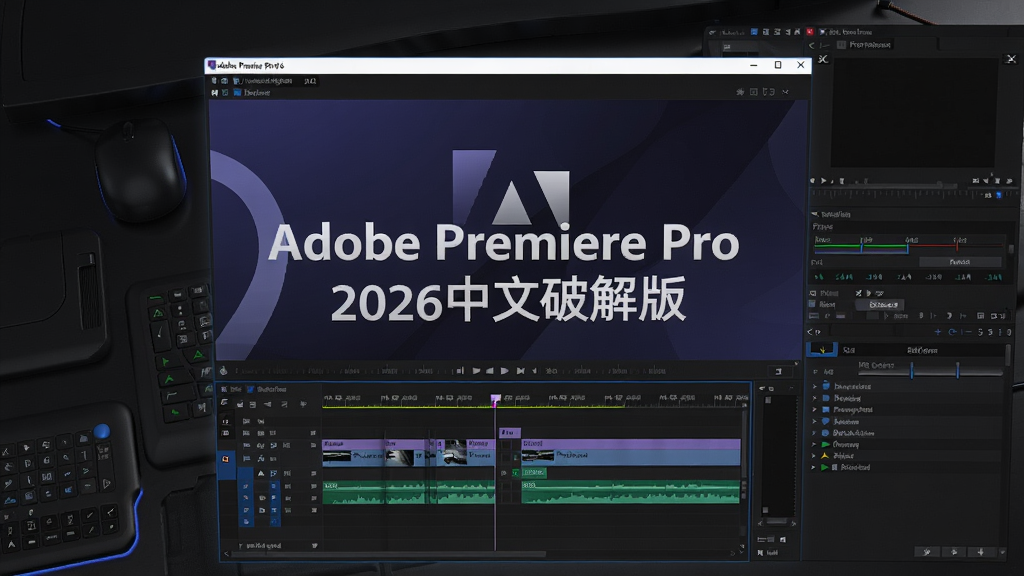Click the gray button below the colored level lines
1024x576 pixels.
960,262
